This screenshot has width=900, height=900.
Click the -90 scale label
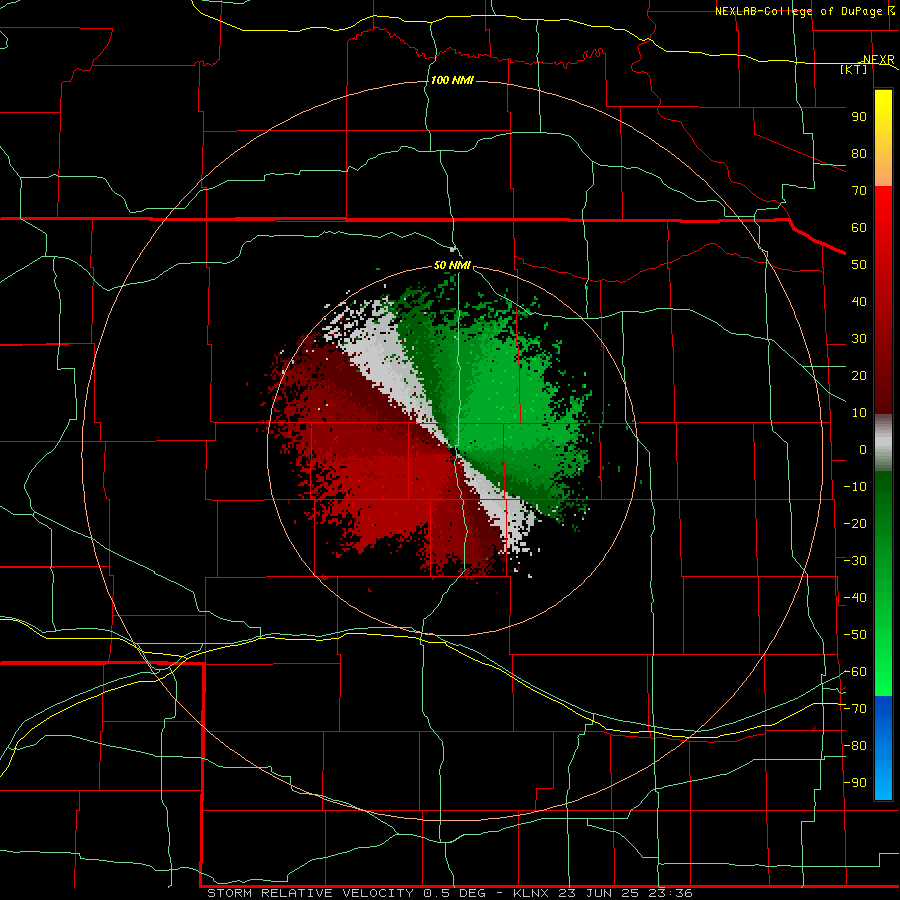(855, 783)
